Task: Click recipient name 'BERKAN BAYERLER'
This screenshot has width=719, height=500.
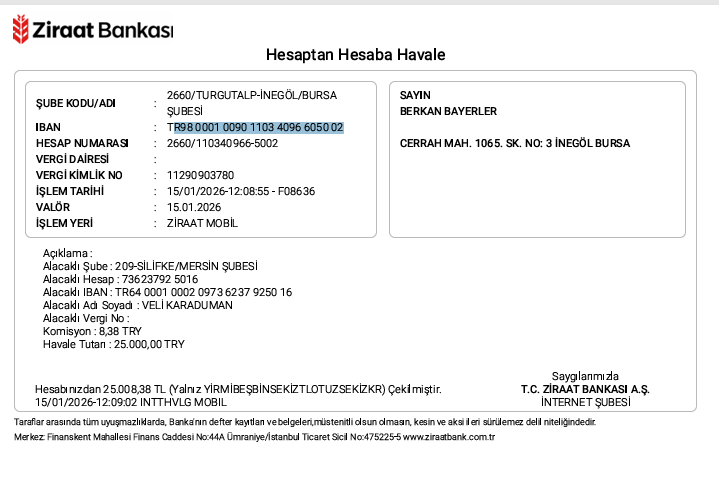Action: [x=448, y=111]
